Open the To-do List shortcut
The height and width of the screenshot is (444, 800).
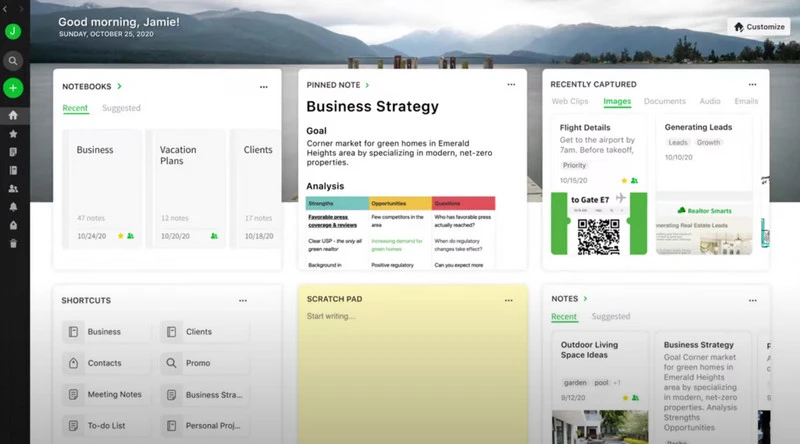tap(106, 426)
